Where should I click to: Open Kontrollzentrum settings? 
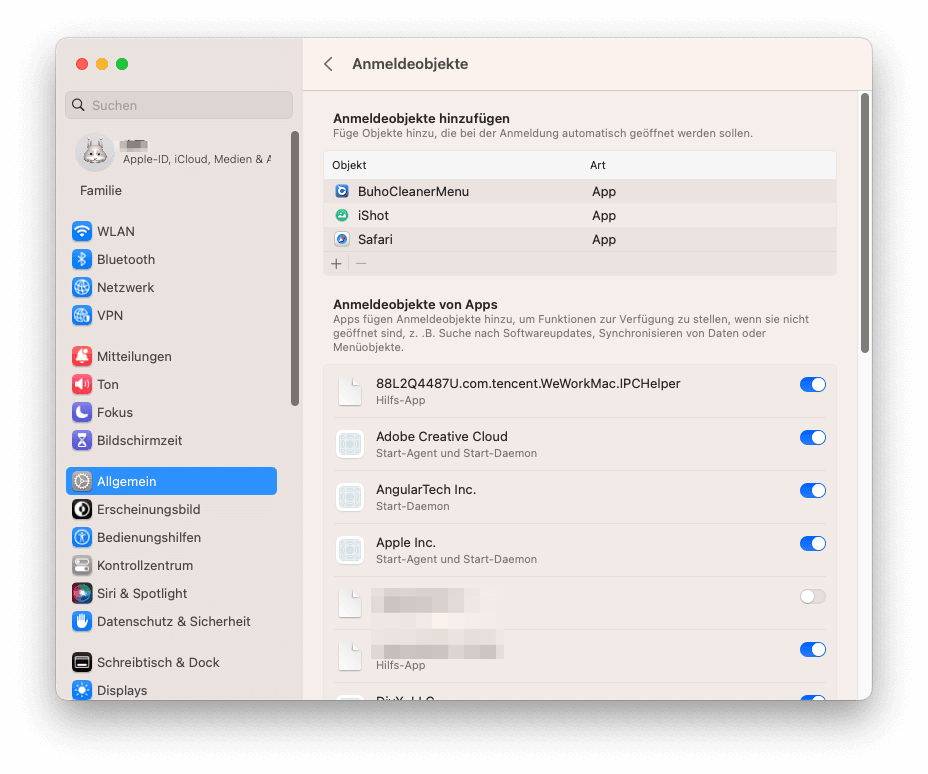coord(172,565)
